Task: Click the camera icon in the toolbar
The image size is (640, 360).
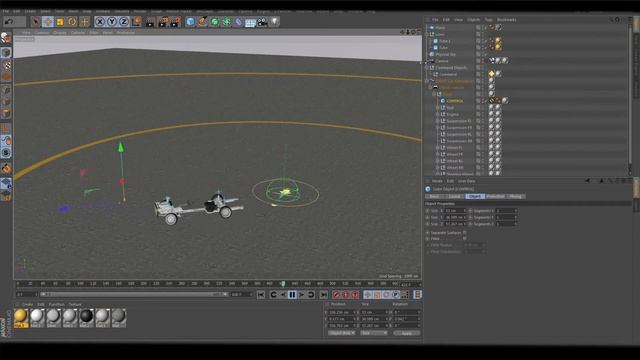Action: (262, 22)
